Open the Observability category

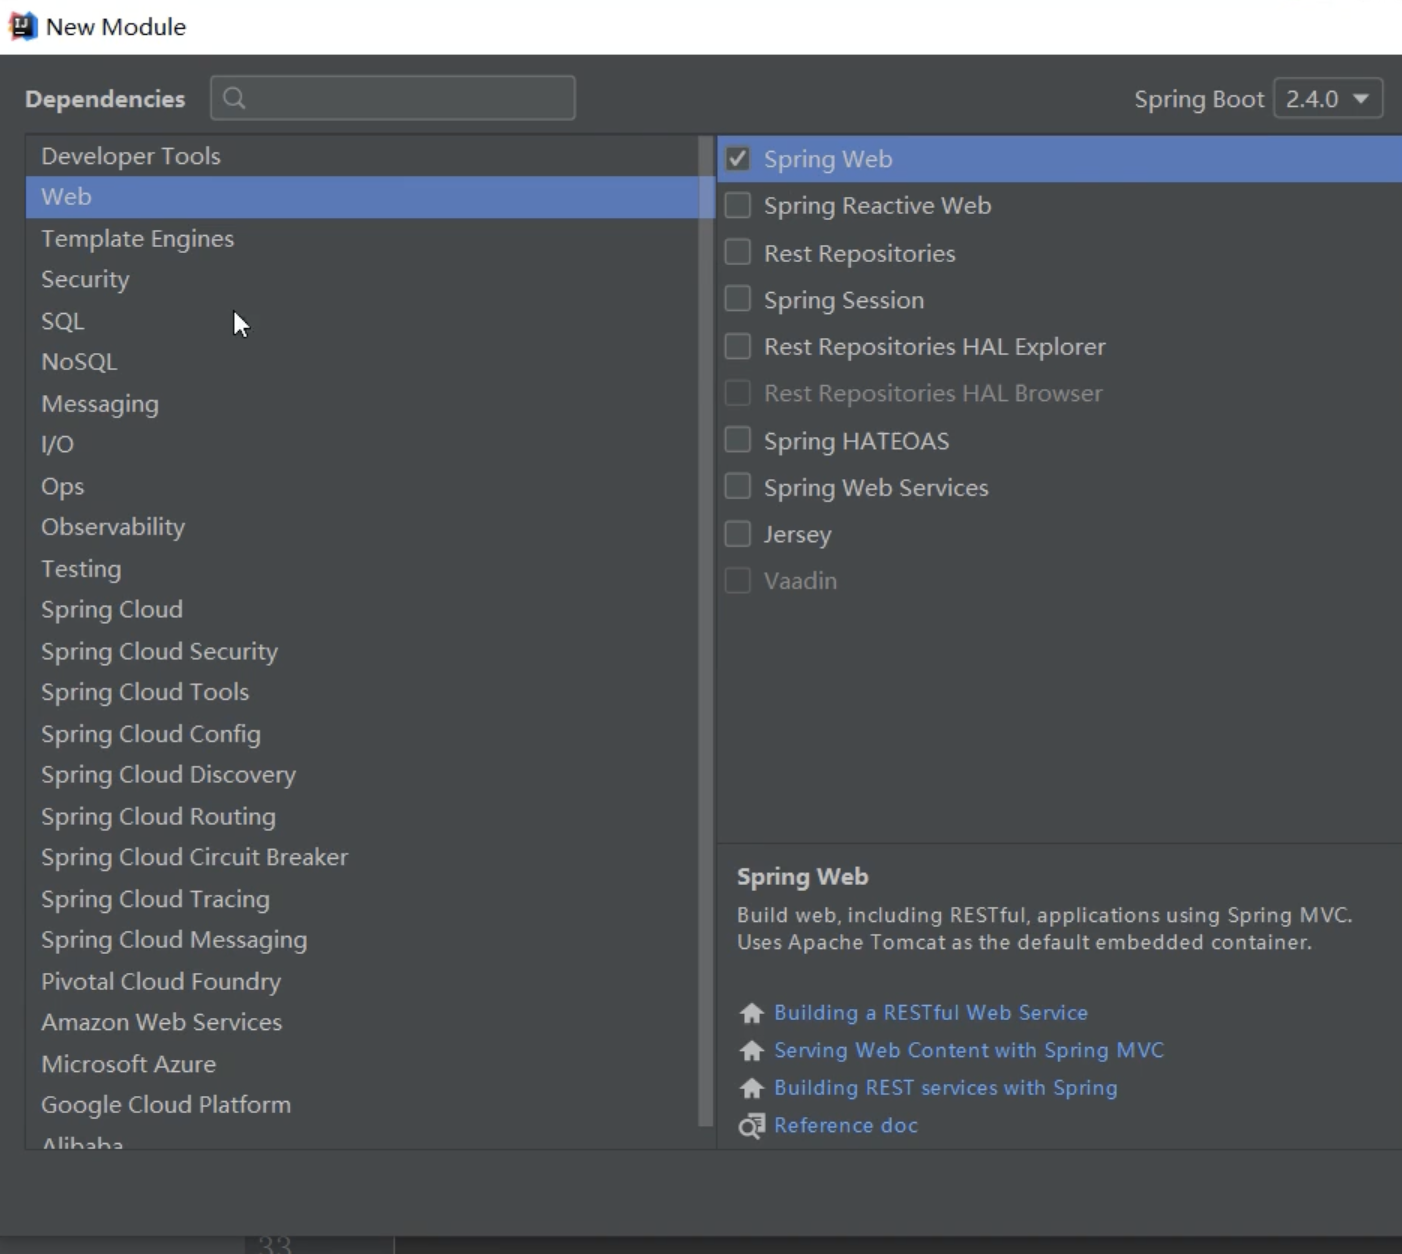point(364,527)
